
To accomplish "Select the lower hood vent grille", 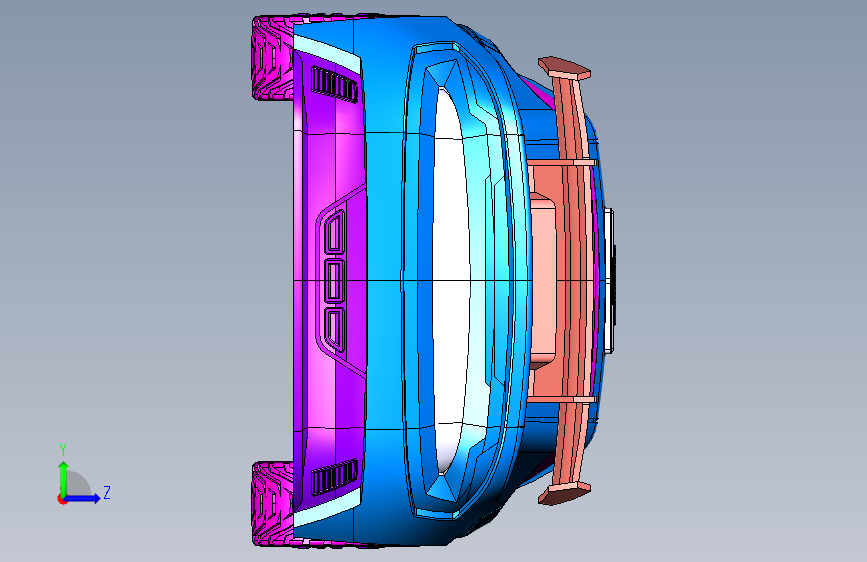I will 335,477.
